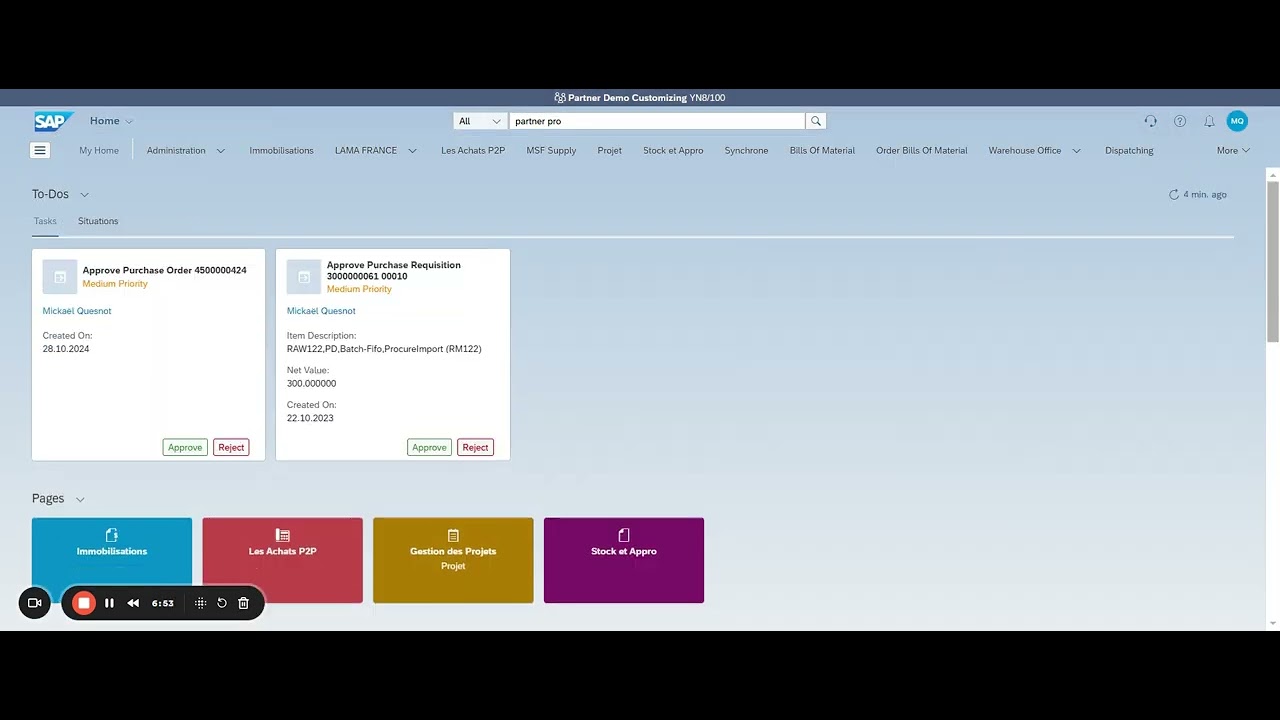Image resolution: width=1280 pixels, height=720 pixels.
Task: Open the blue Immobilisations page tile
Action: coord(112,560)
